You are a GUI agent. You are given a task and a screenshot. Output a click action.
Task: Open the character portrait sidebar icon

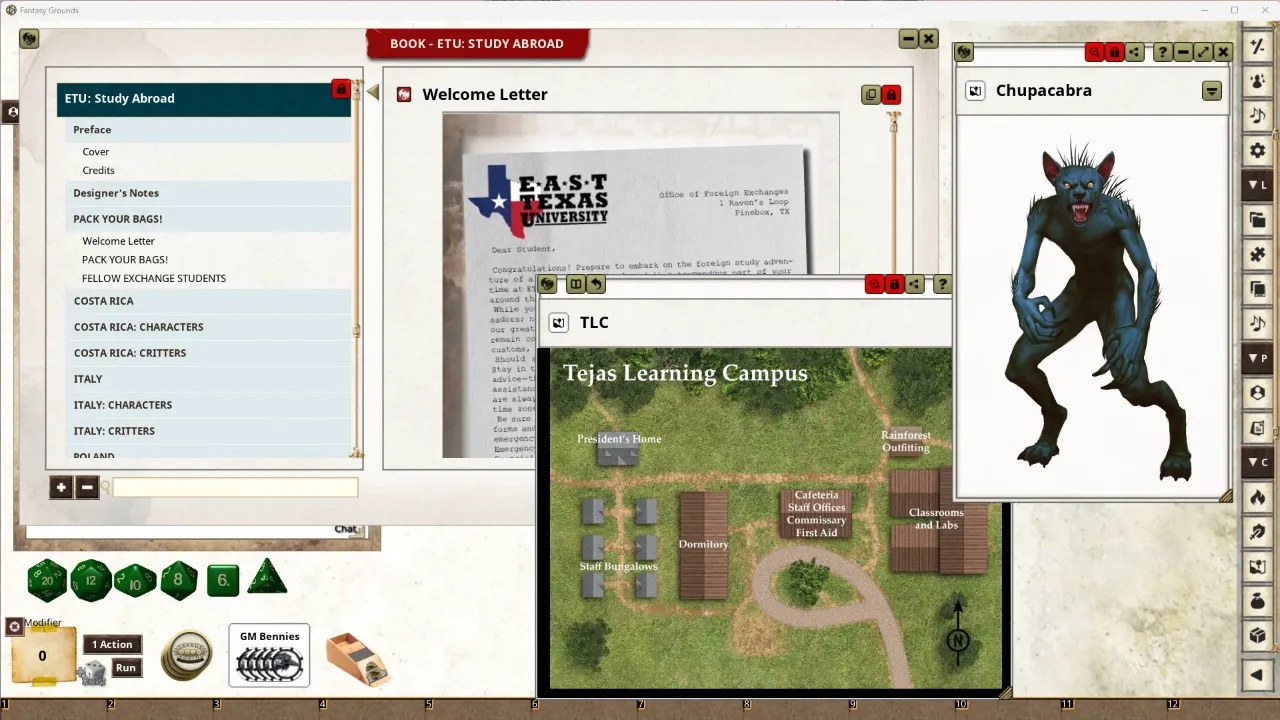click(1257, 393)
